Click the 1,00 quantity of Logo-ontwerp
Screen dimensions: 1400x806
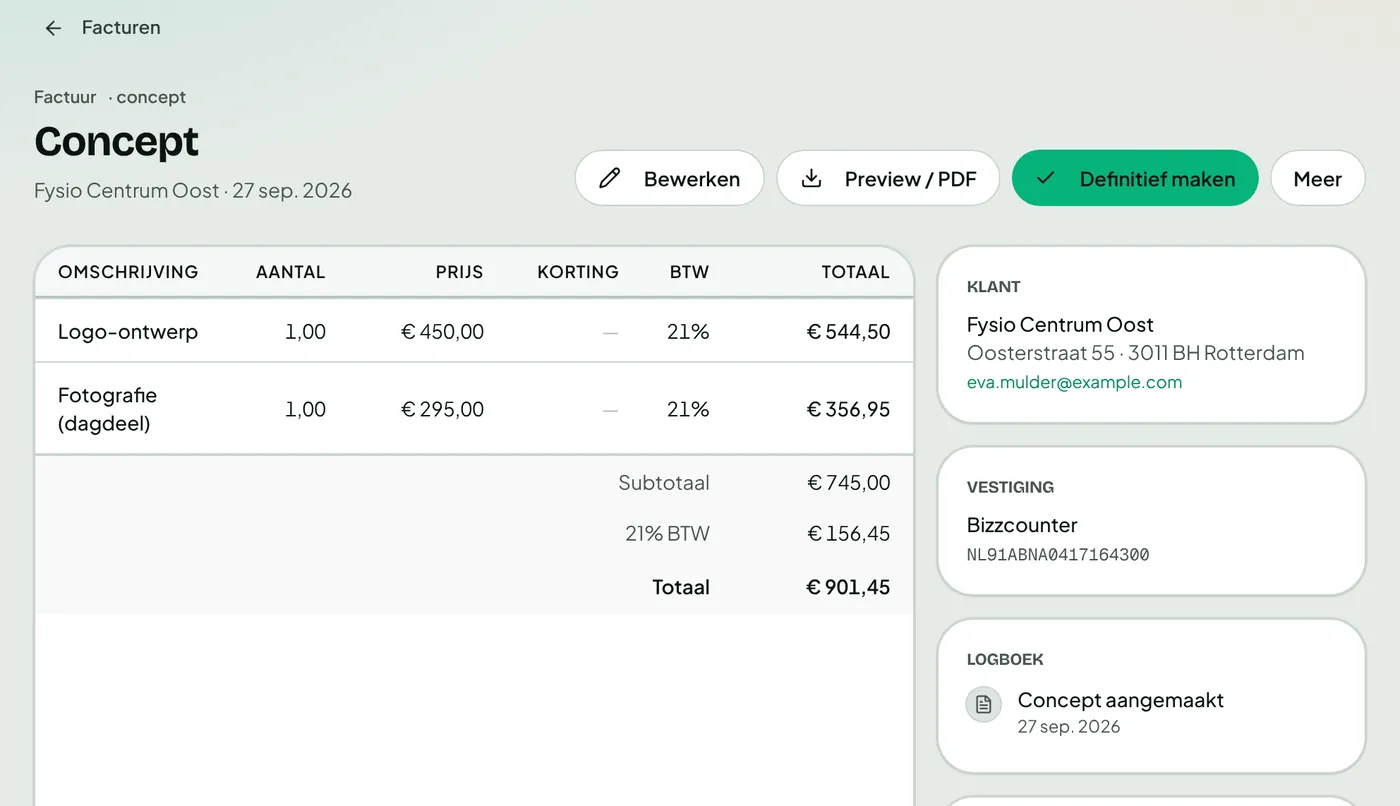(x=305, y=332)
